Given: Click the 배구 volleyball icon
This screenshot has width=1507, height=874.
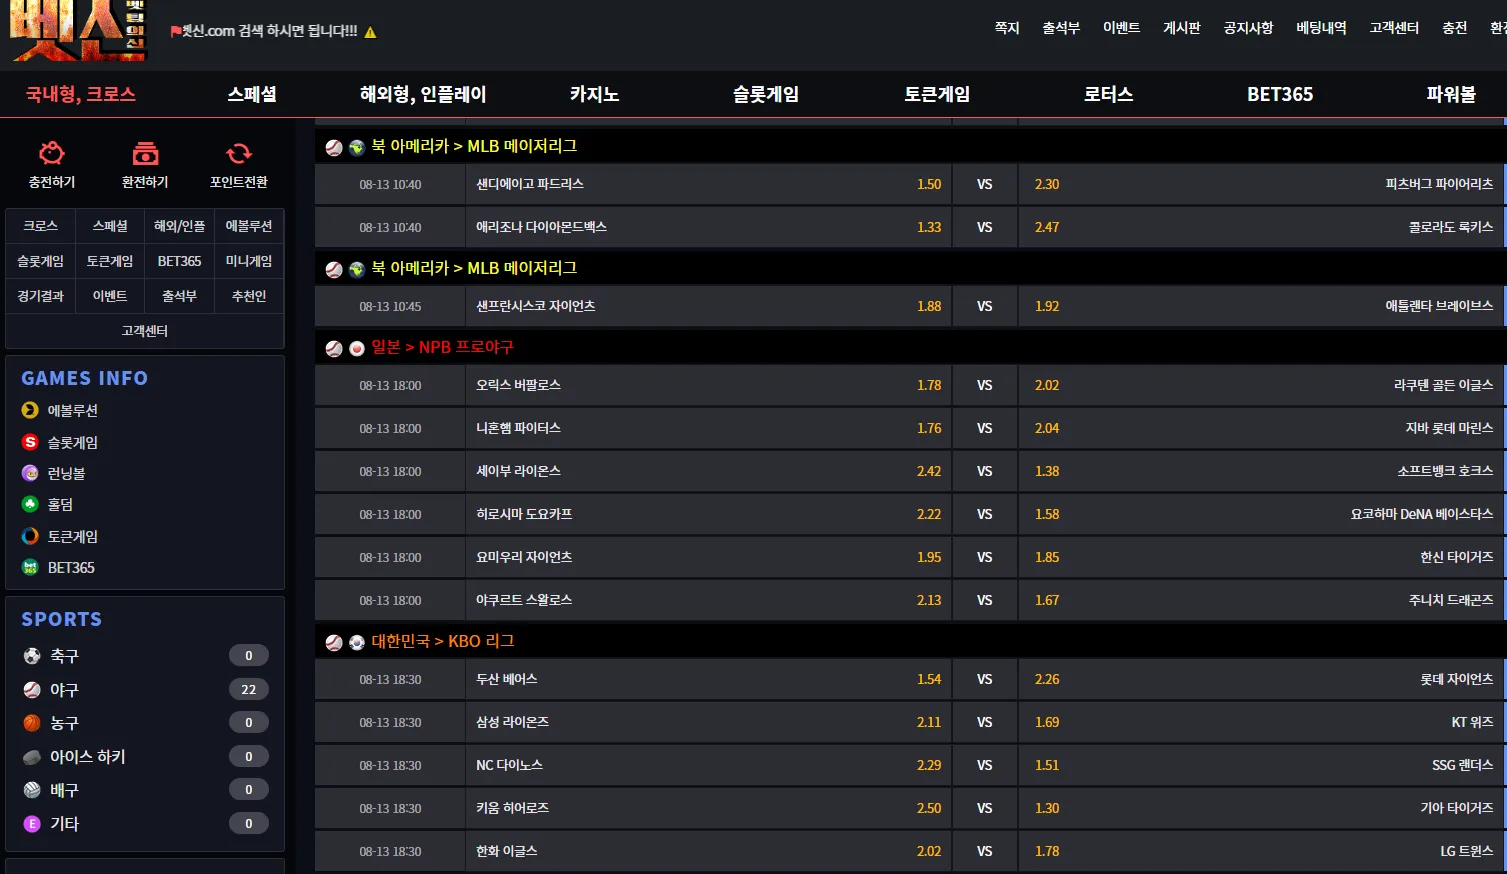Looking at the screenshot, I should pos(32,790).
